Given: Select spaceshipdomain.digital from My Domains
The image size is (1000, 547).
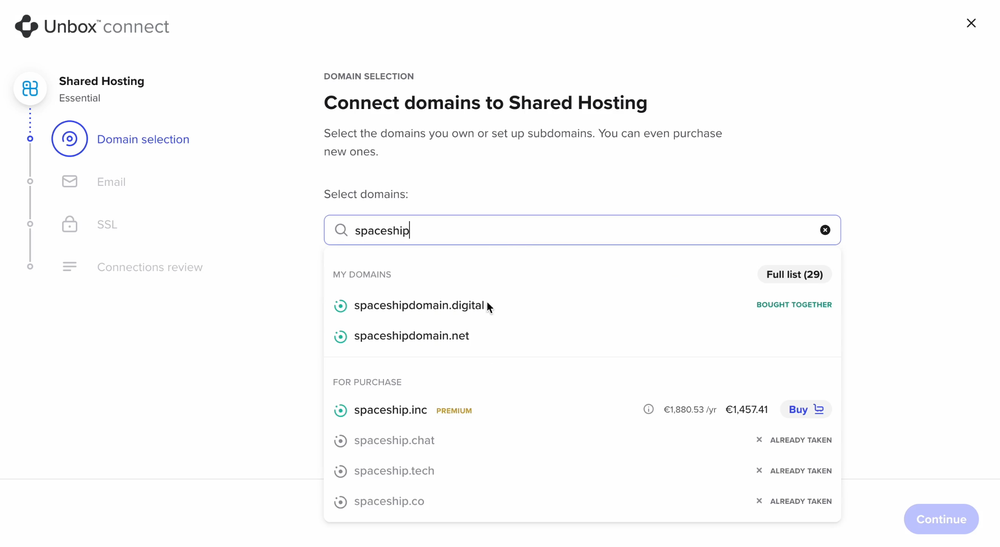Looking at the screenshot, I should tap(419, 305).
